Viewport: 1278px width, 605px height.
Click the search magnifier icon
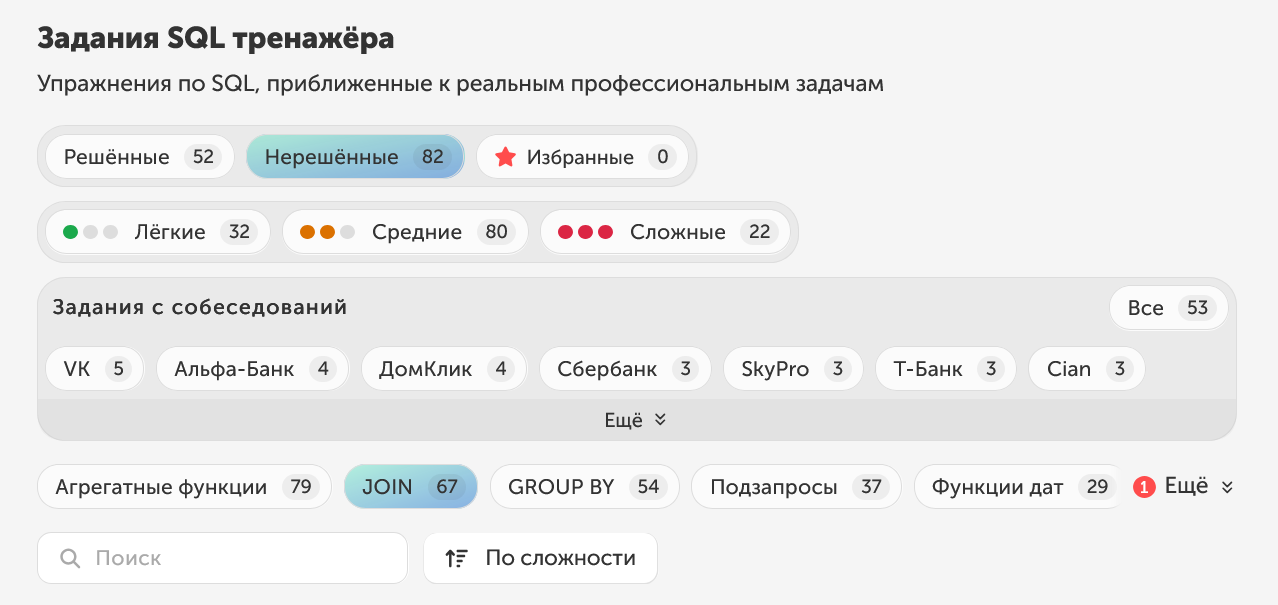[70, 558]
